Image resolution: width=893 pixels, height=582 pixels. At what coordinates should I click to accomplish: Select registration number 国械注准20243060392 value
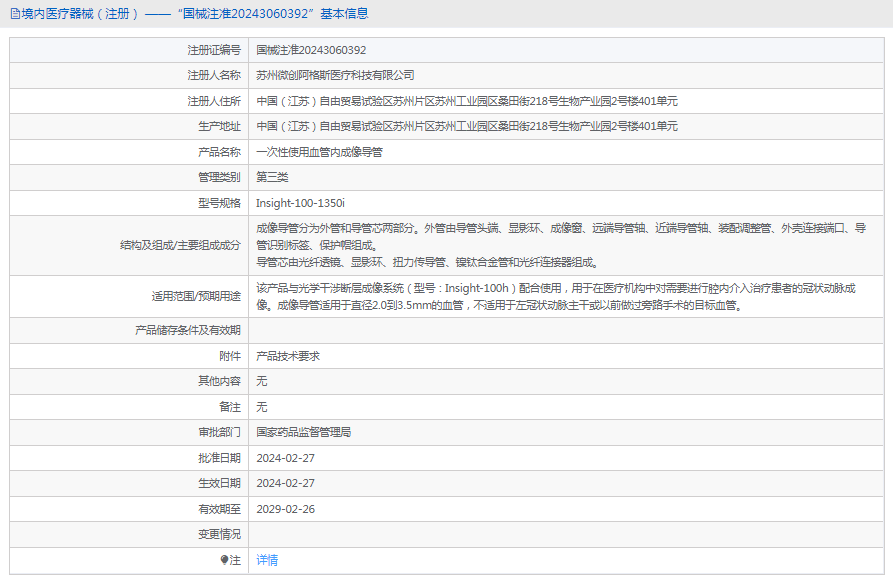pyautogui.click(x=311, y=50)
